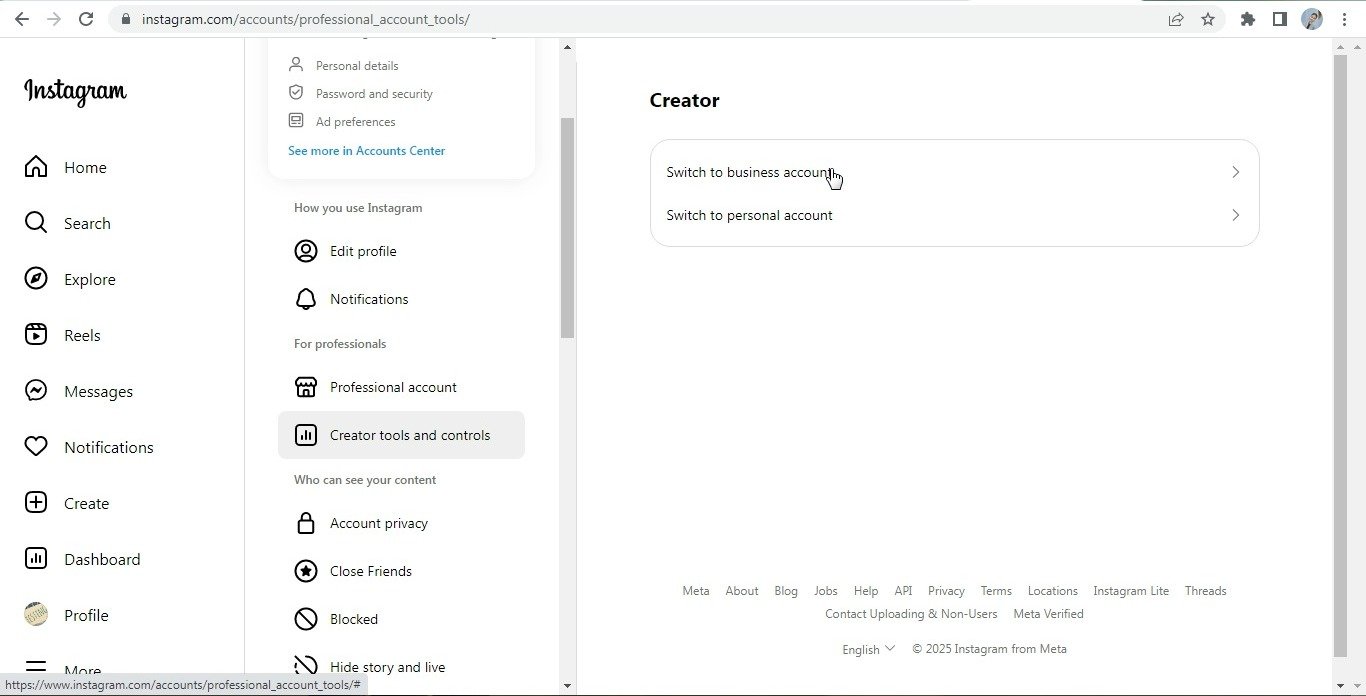
Task: Open Contact Uploading & Non-Users link
Action: click(x=911, y=614)
